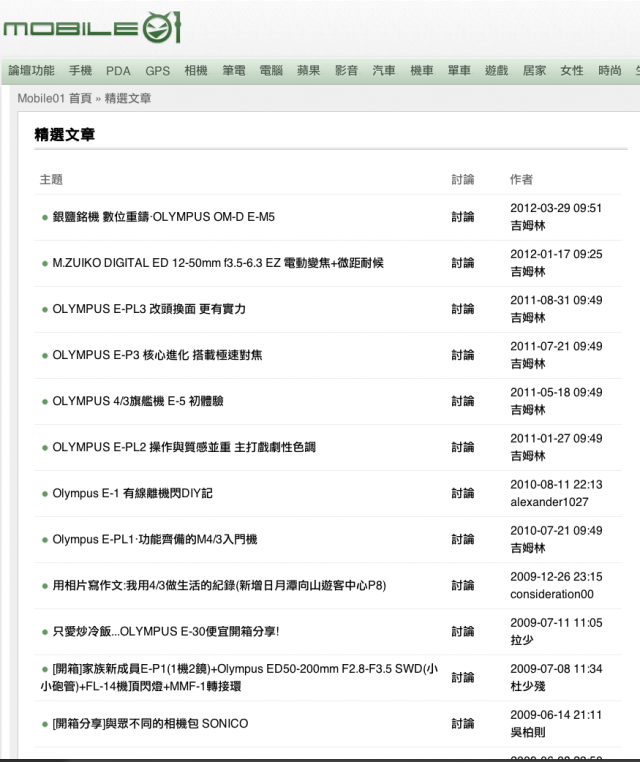Click the 討論 column header
Image resolution: width=640 pixels, height=763 pixels.
click(462, 180)
